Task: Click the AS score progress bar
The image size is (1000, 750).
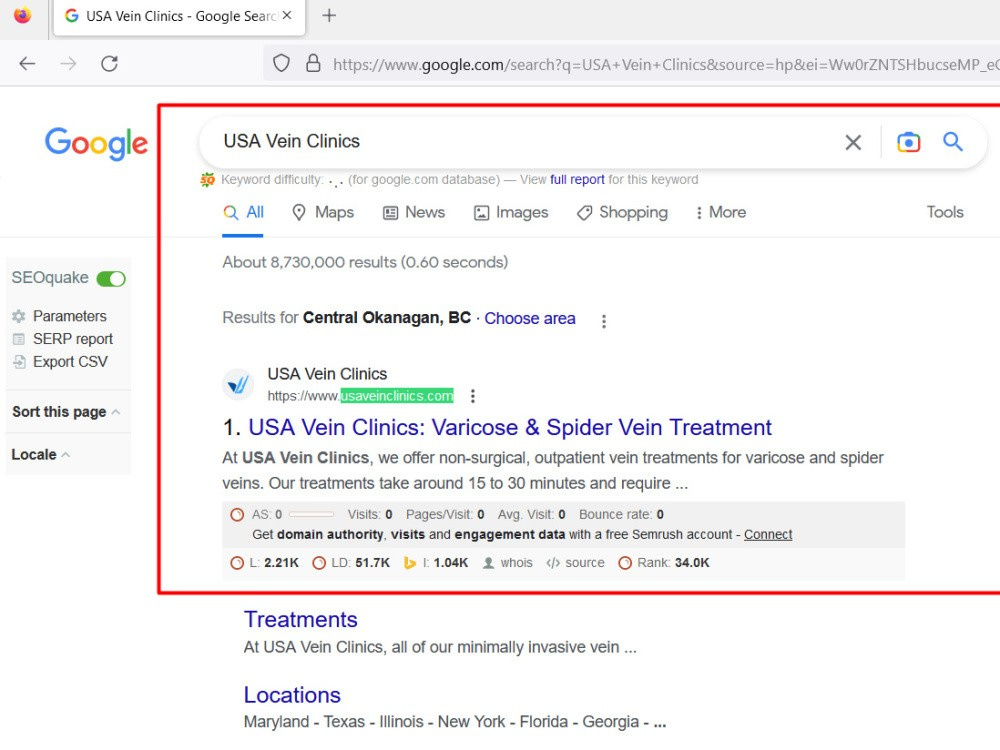Action: [311, 515]
